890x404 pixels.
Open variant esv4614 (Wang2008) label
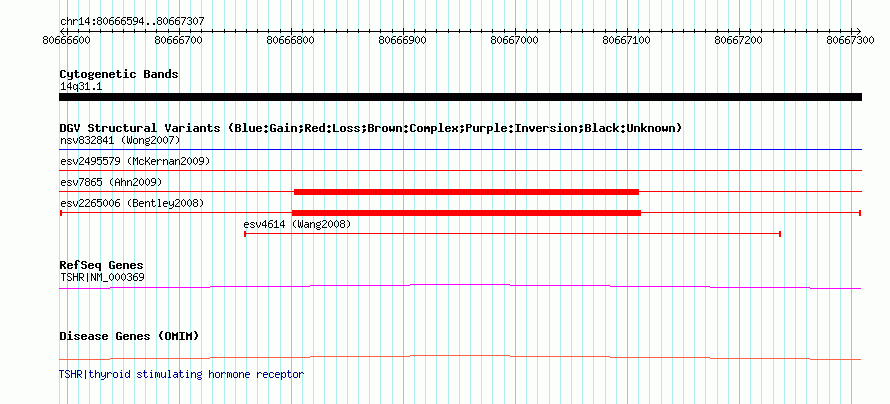coord(297,224)
